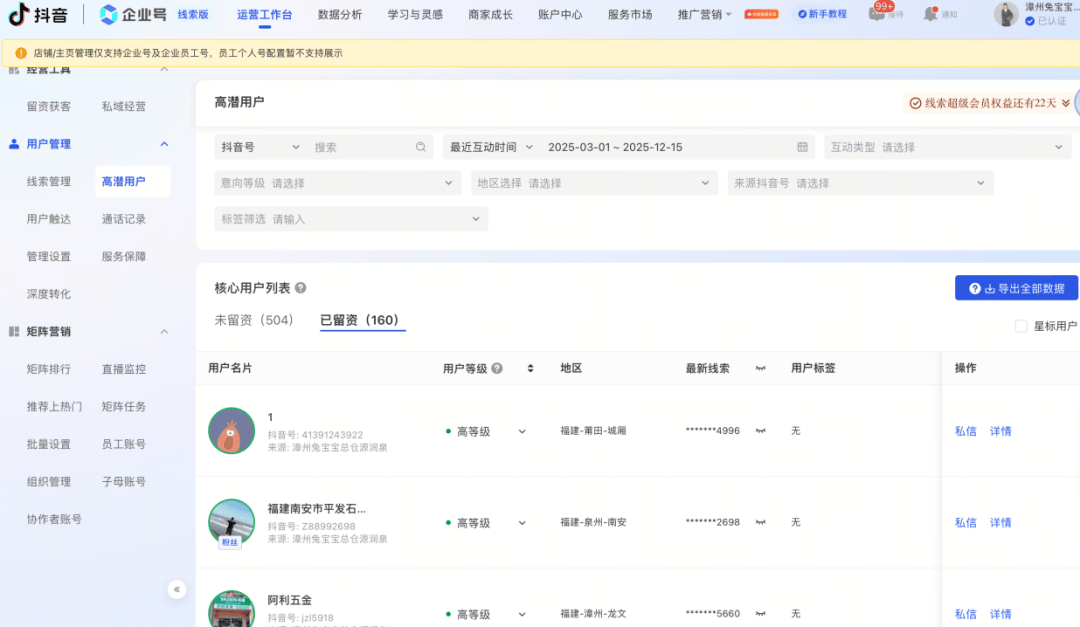Click 导出全部数据 button
Image resolution: width=1080 pixels, height=627 pixels.
[1016, 288]
